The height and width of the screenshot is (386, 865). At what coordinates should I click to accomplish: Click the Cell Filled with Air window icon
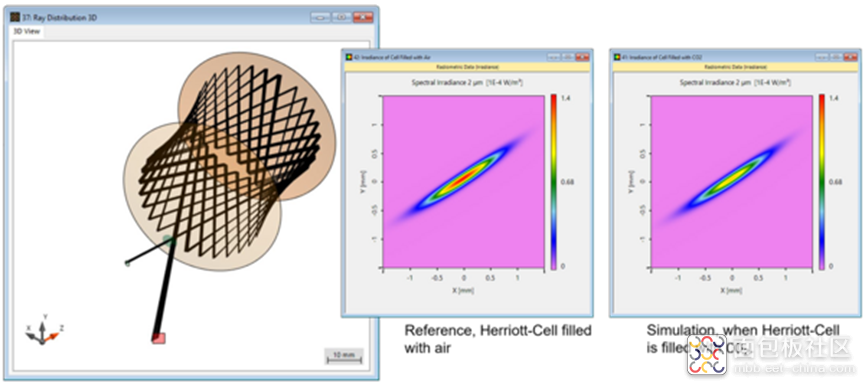point(349,57)
